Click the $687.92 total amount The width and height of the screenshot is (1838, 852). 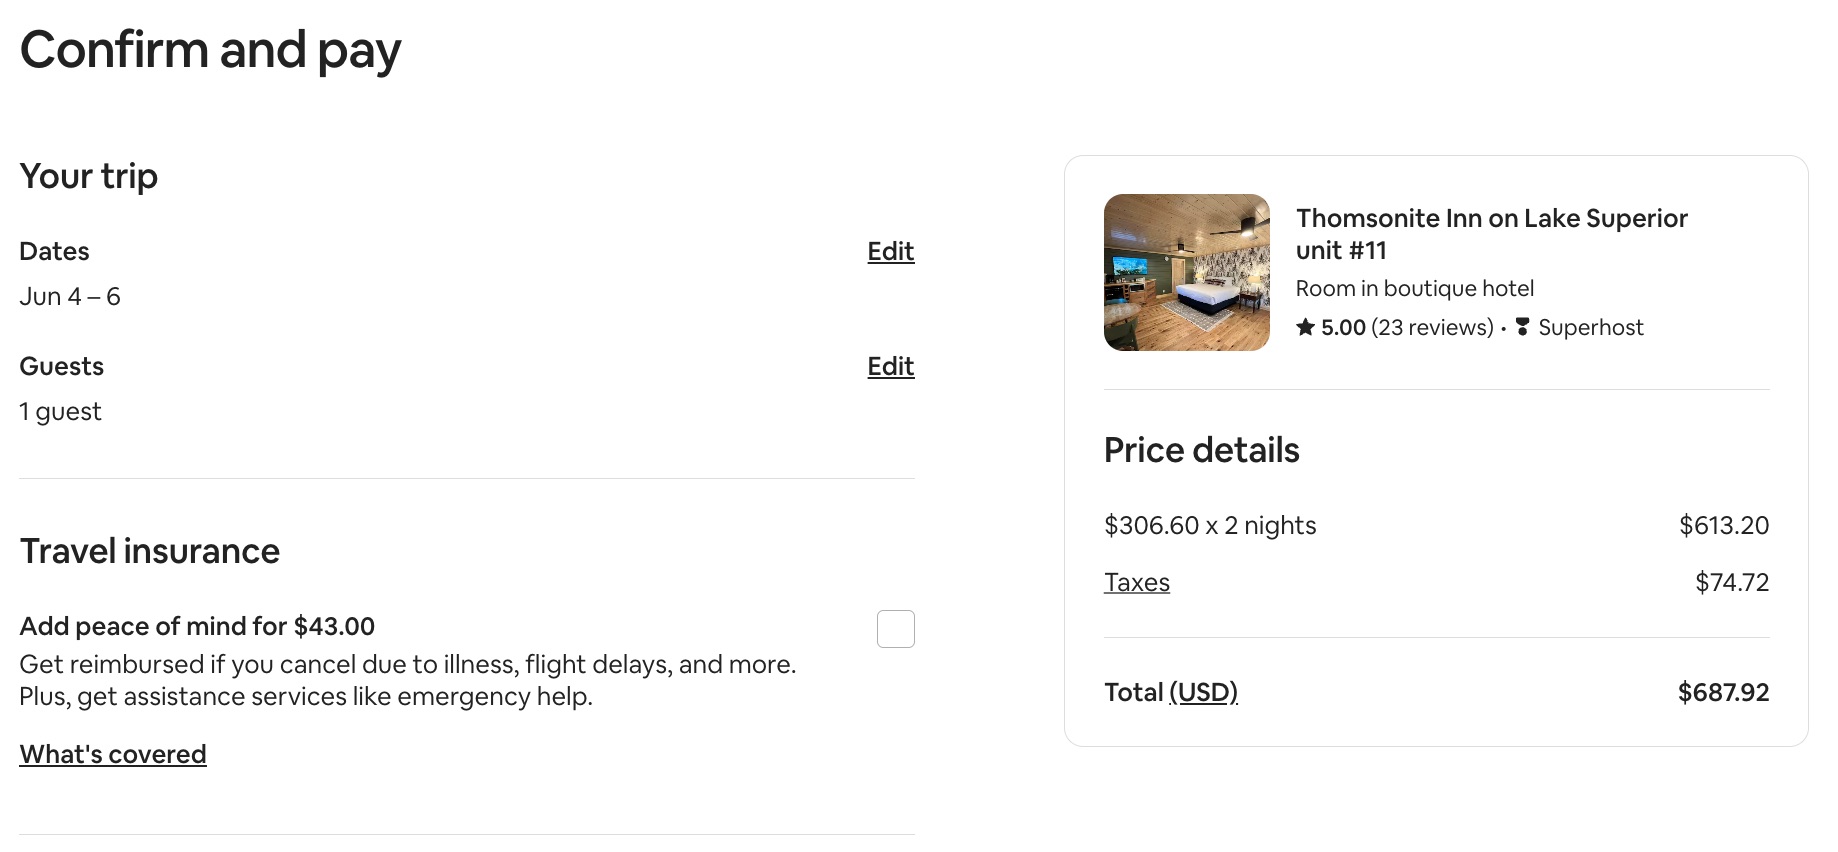[1722, 693]
